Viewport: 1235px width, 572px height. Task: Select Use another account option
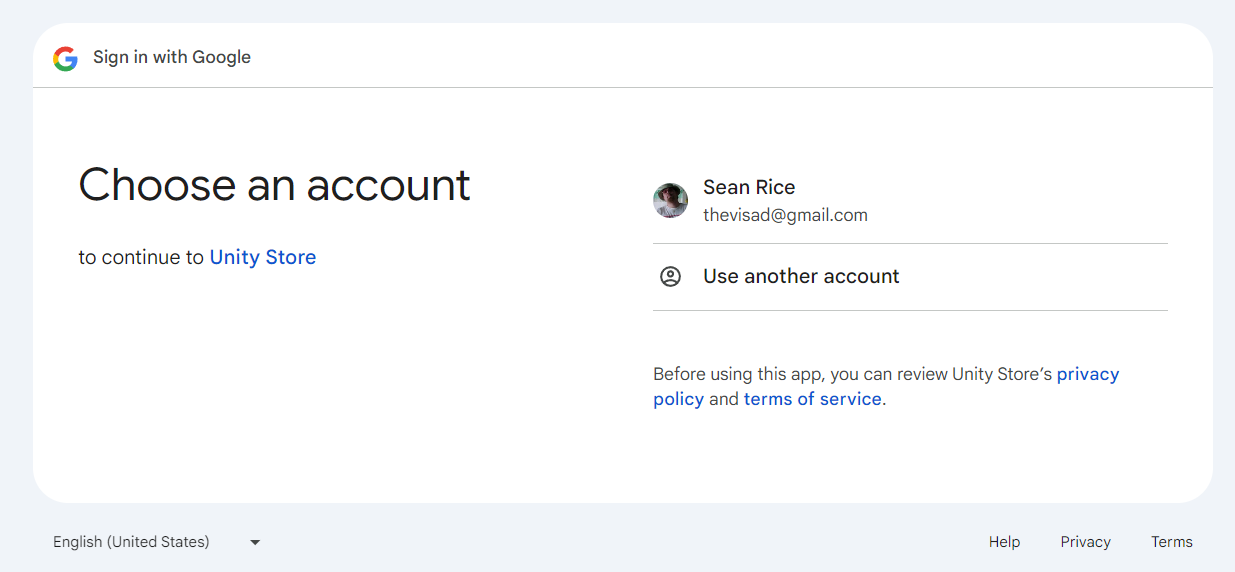coord(801,277)
